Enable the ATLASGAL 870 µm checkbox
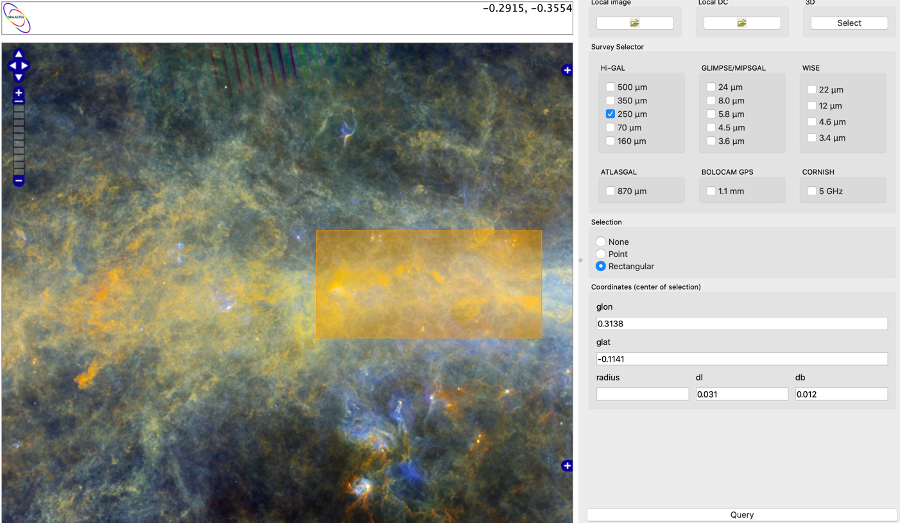This screenshot has width=902, height=525. (610, 191)
